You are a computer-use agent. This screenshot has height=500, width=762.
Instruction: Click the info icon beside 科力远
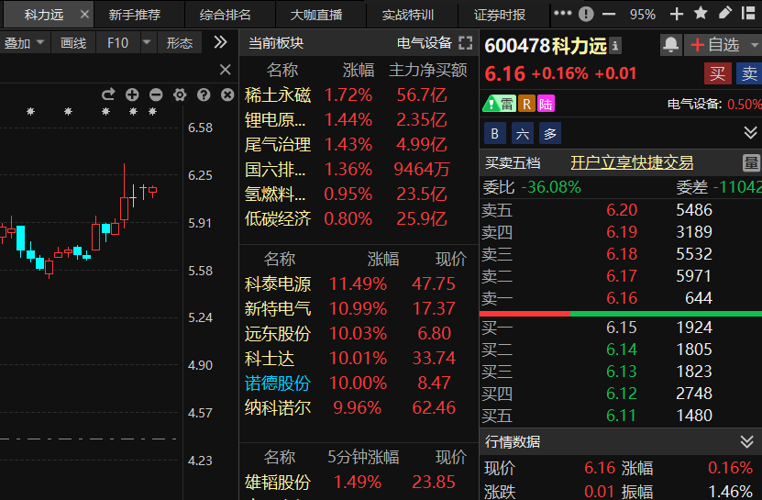pyautogui.click(x=615, y=46)
